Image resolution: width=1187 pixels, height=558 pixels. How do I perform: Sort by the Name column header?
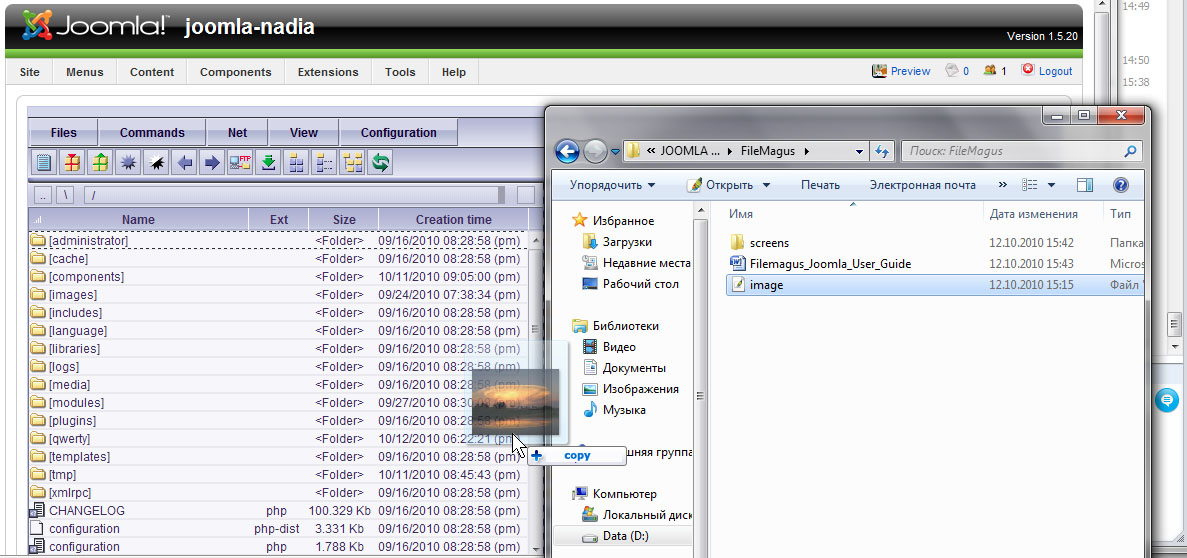click(x=139, y=220)
